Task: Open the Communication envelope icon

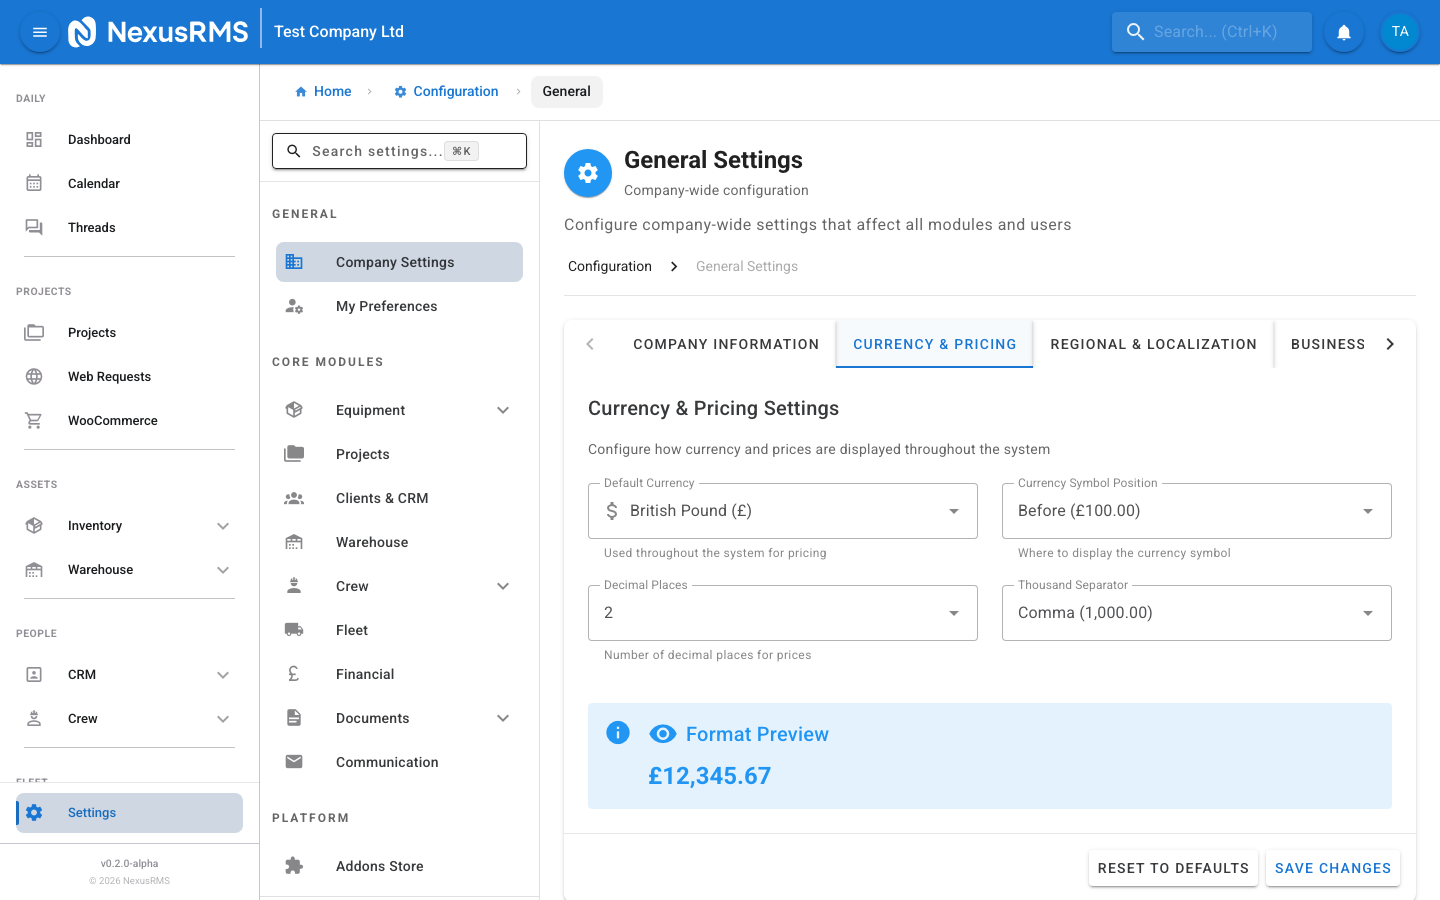Action: click(293, 761)
